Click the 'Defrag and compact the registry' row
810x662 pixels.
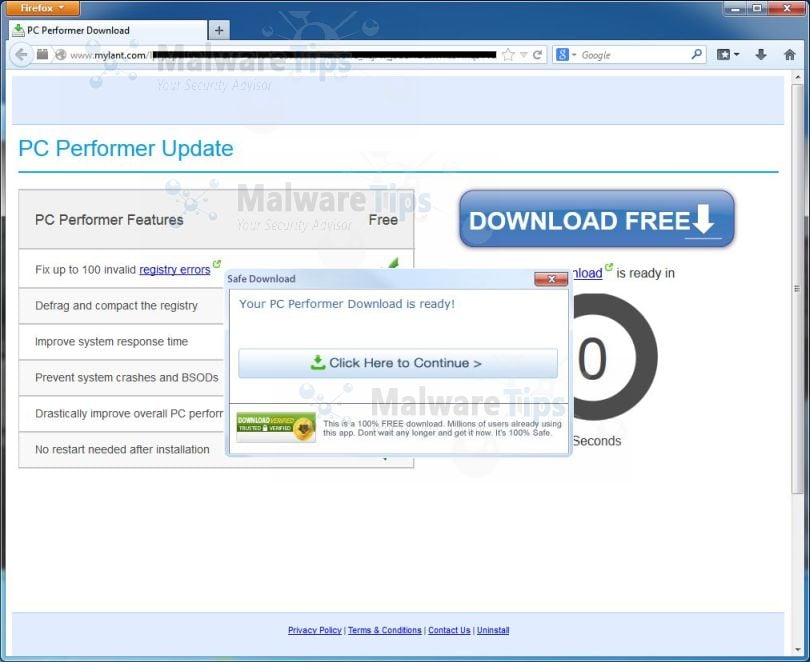121,306
